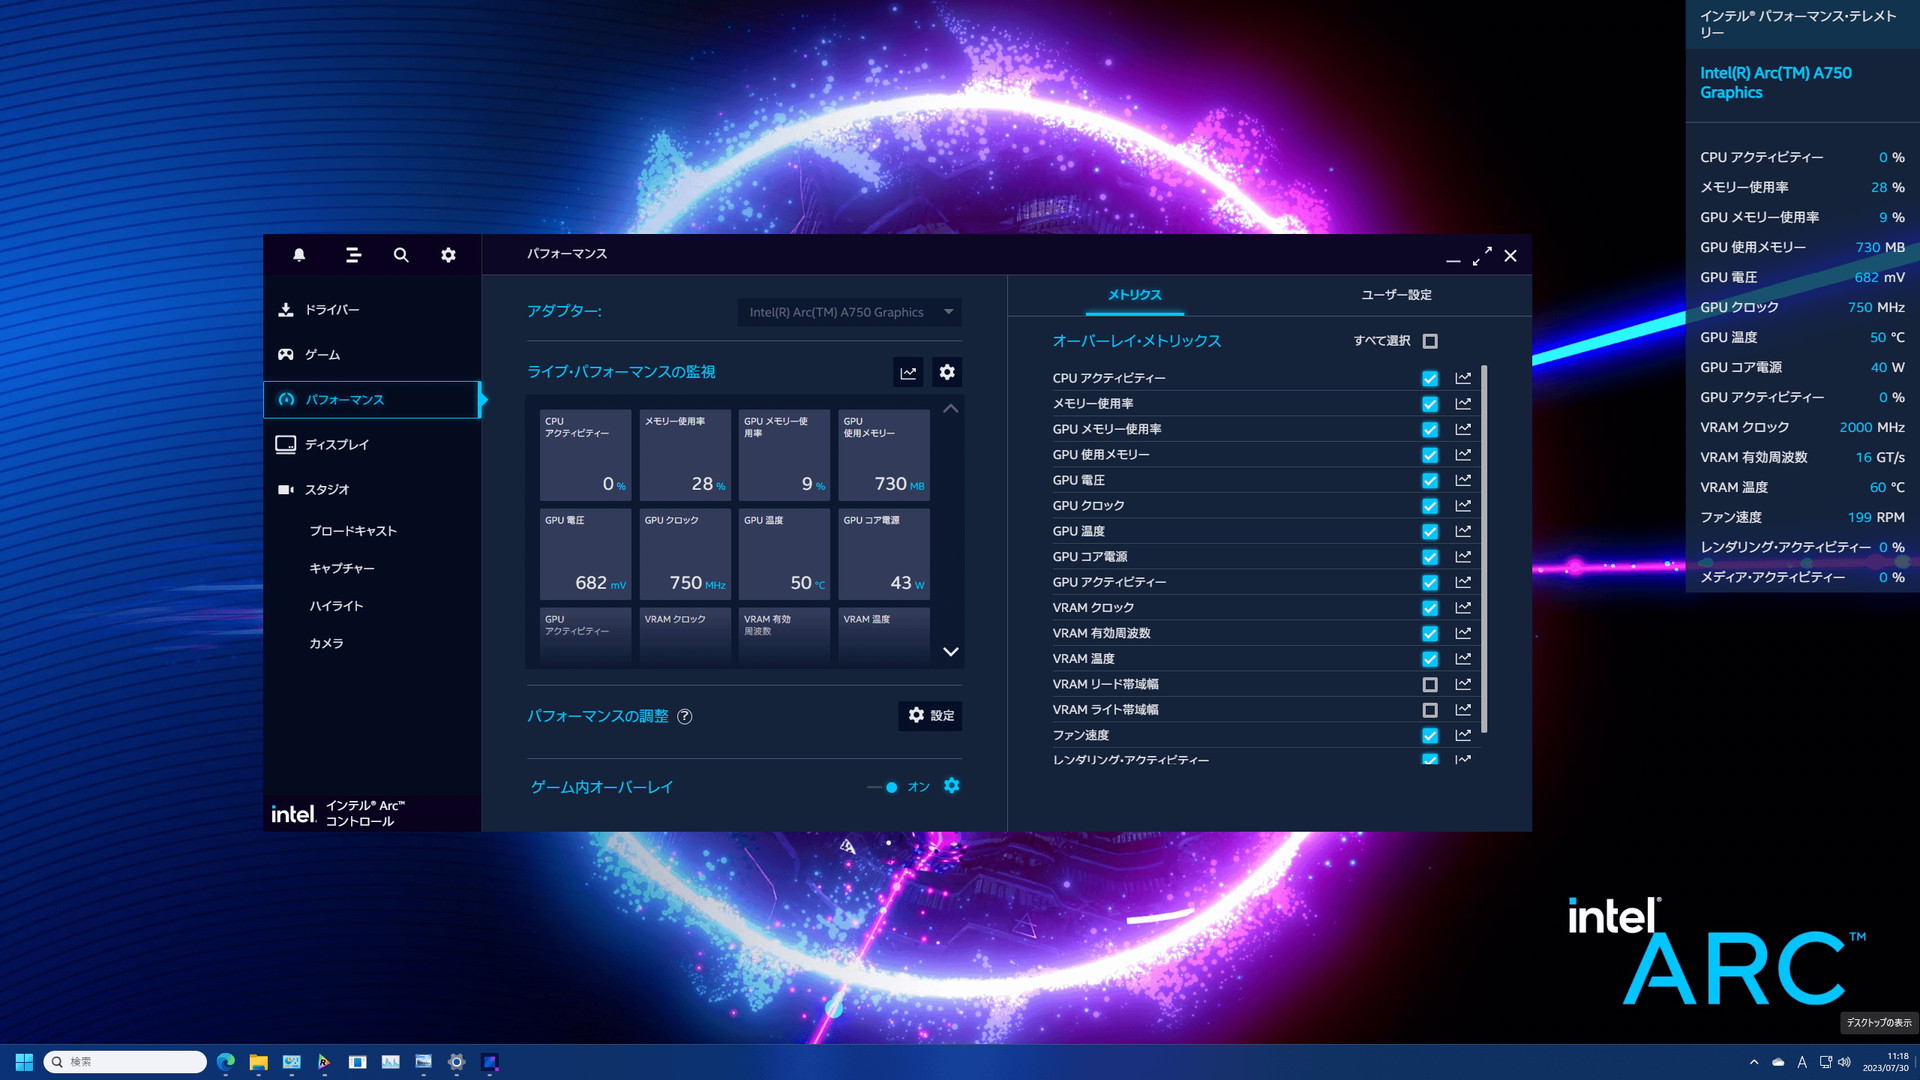1920x1080 pixels.
Task: Open Arc Control settings gear in top bar
Action: tap(448, 255)
